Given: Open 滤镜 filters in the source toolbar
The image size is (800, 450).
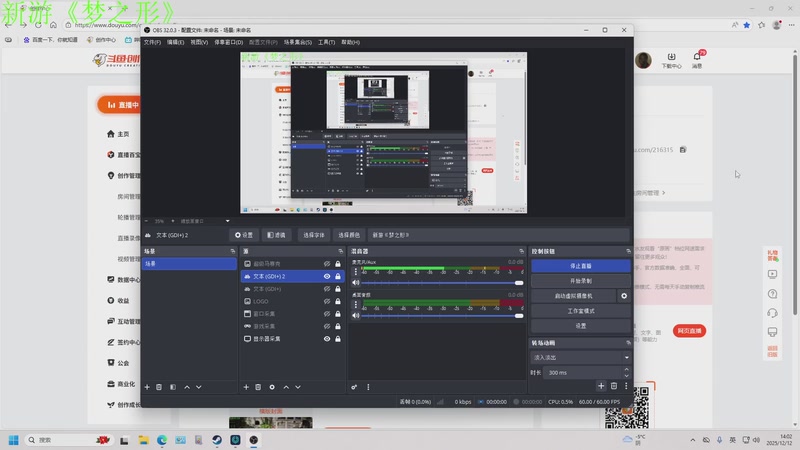Looking at the screenshot, I should (x=277, y=235).
